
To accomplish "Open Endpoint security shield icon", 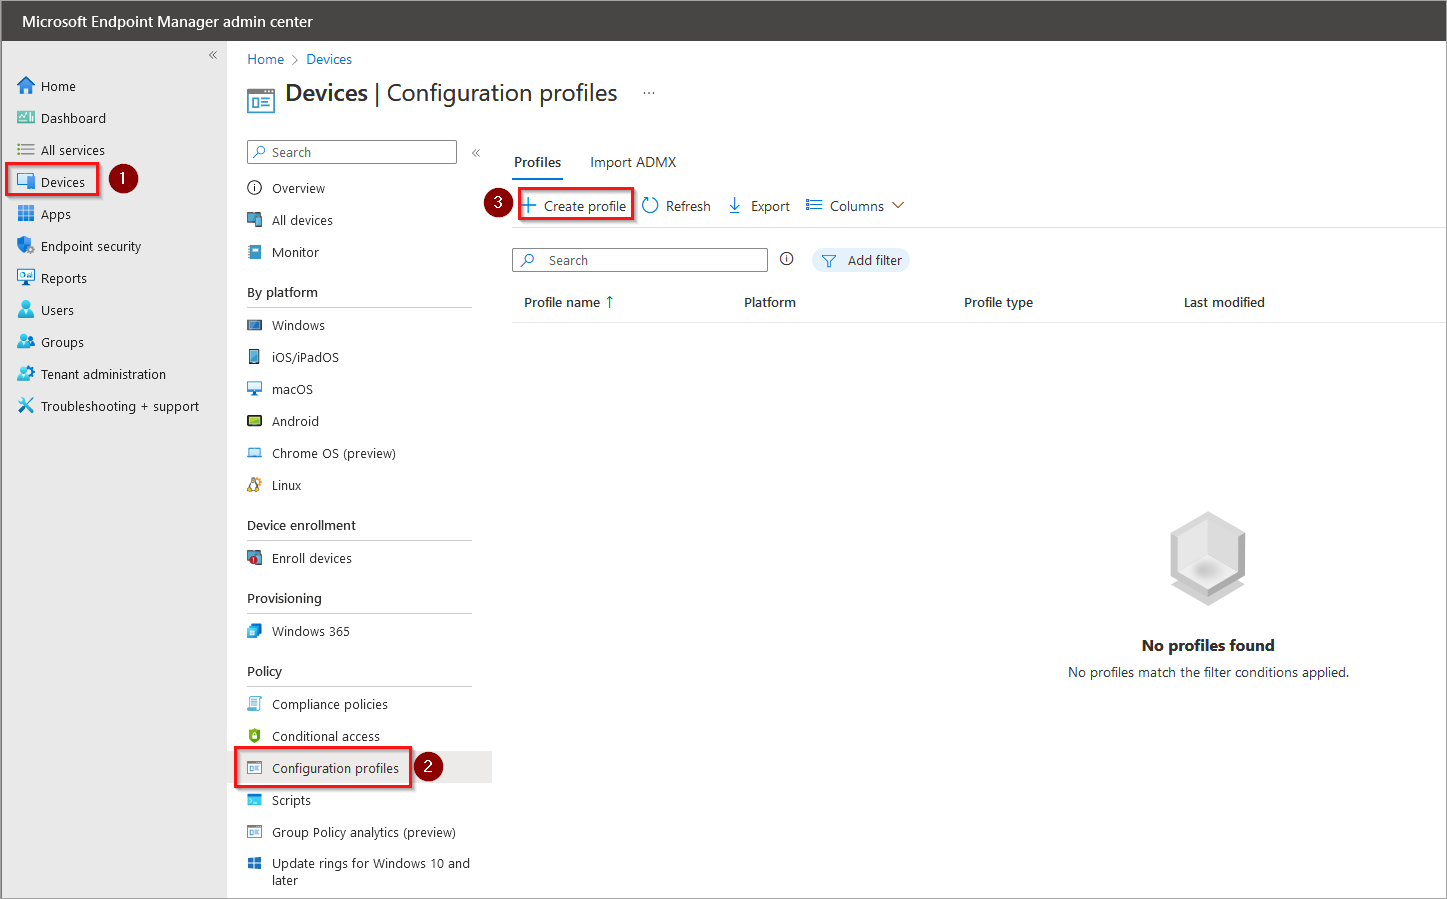I will [x=26, y=246].
